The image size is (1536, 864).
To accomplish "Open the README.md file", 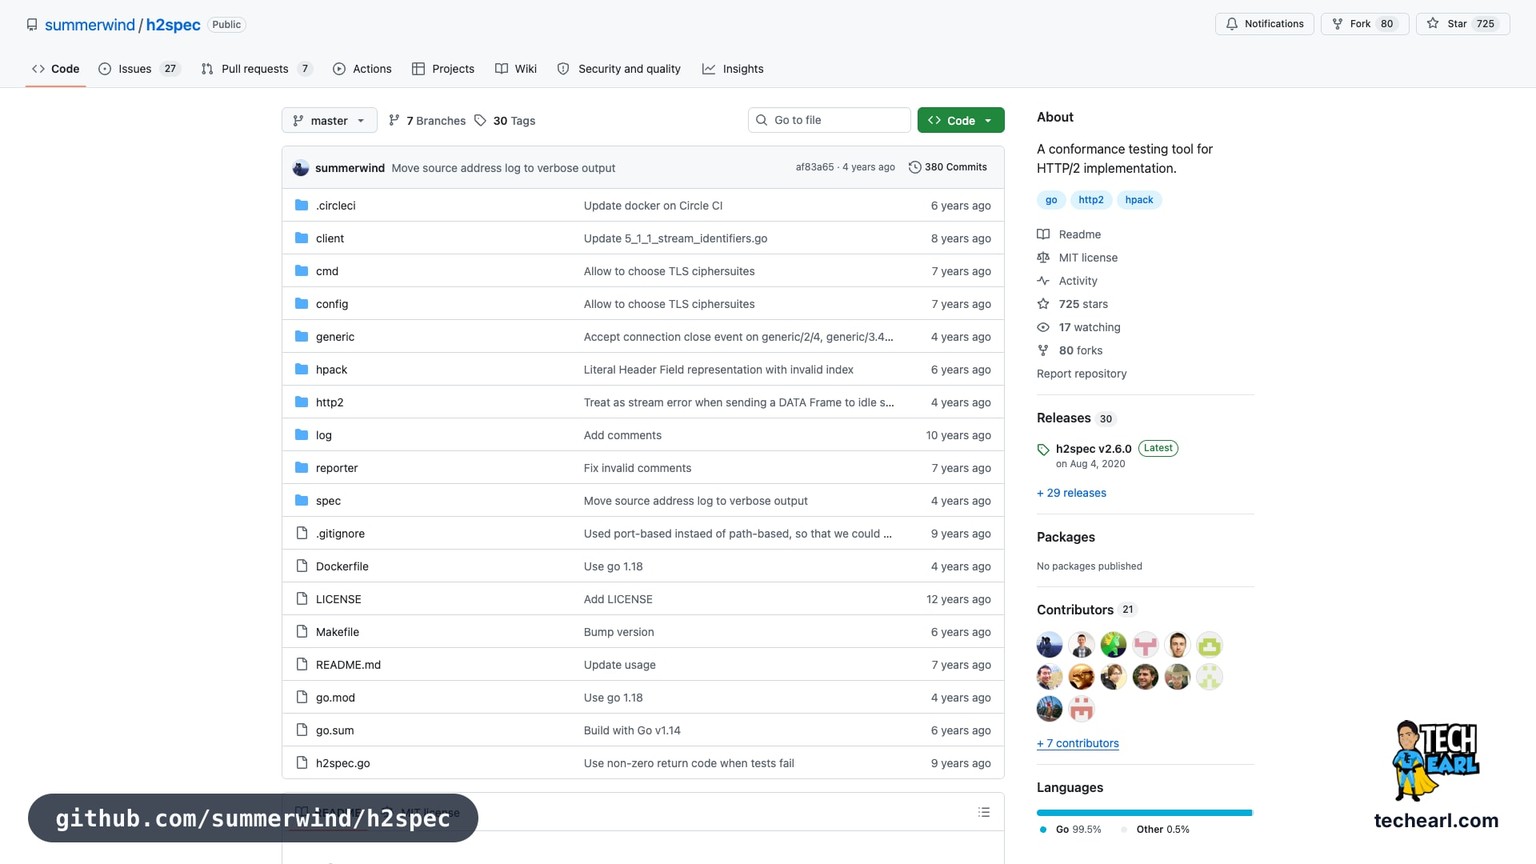I will [348, 665].
